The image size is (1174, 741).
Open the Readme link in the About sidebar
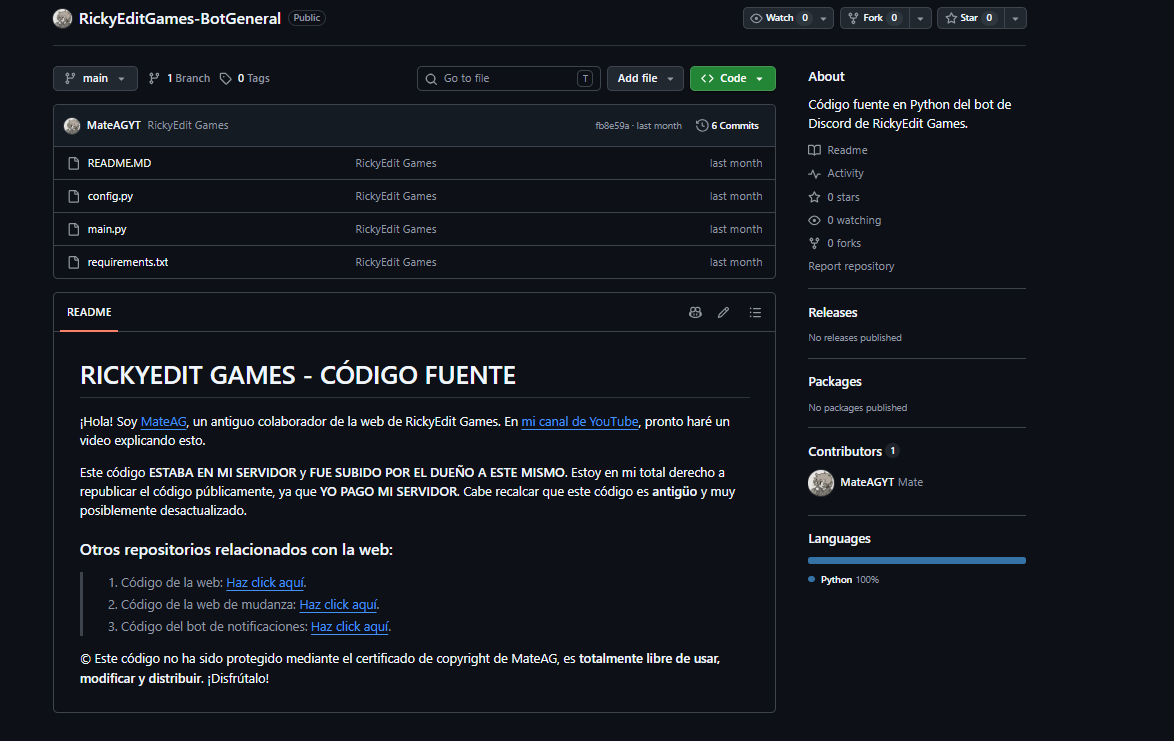click(x=838, y=150)
